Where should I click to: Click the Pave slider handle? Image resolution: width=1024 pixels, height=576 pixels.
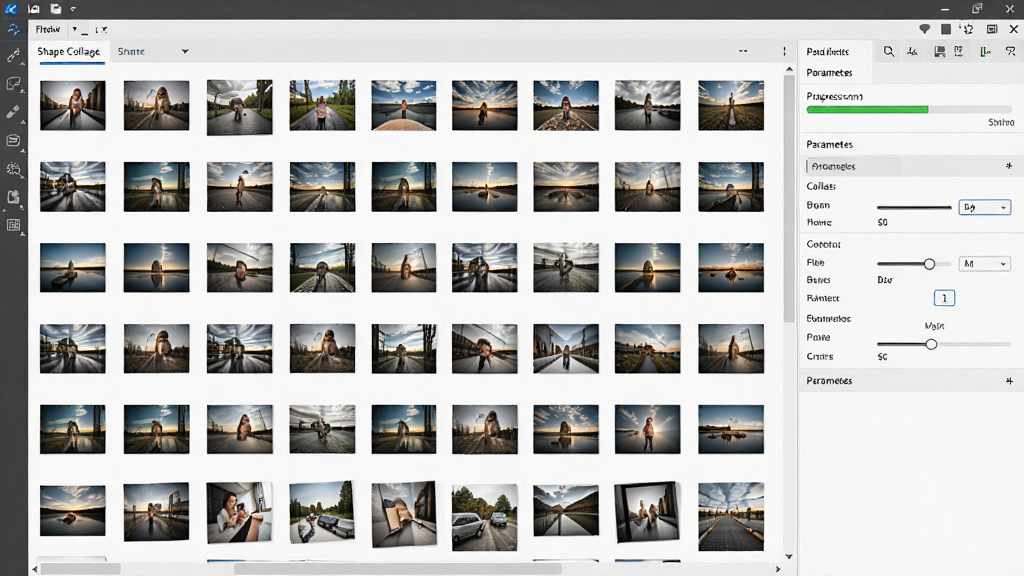(x=931, y=344)
